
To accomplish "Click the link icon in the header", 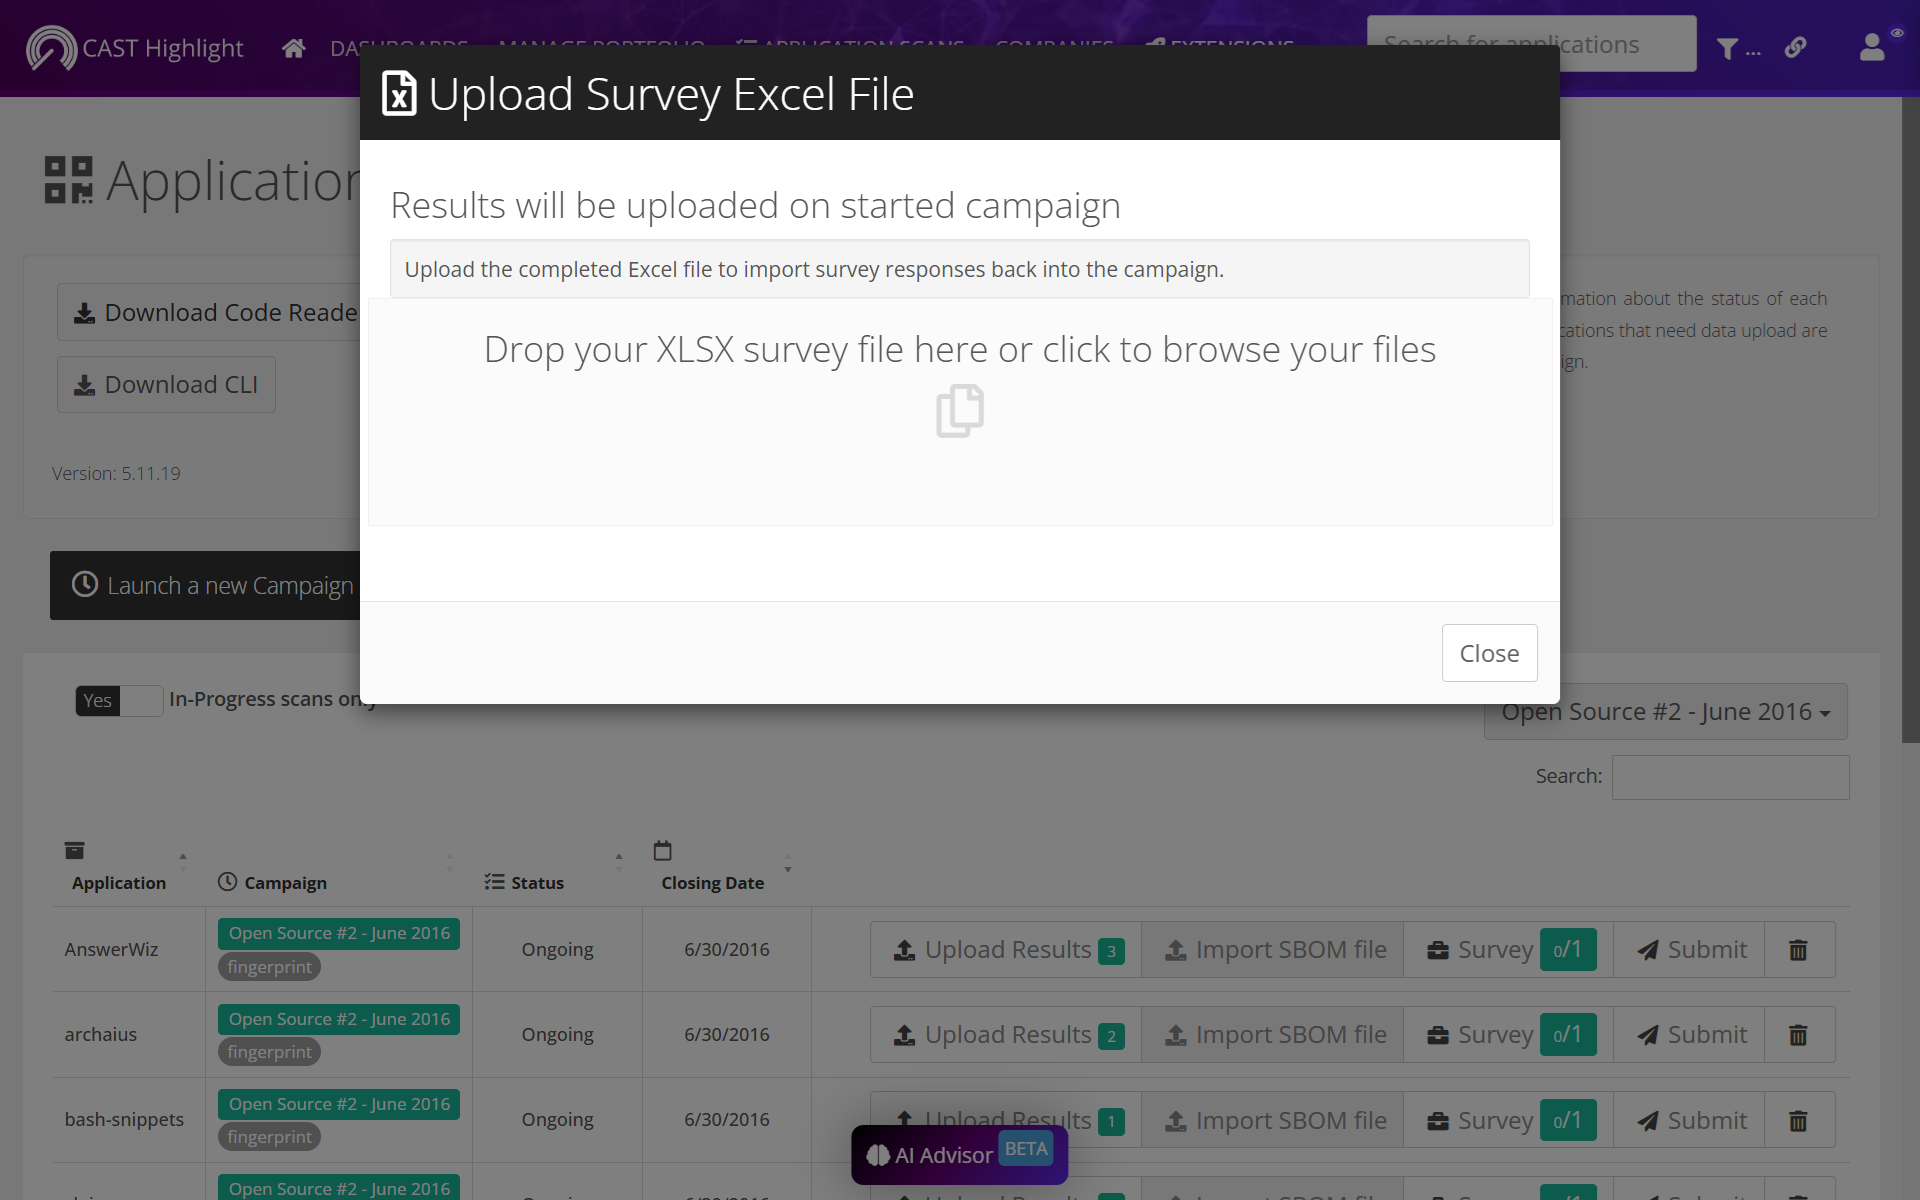I will click(x=1795, y=47).
